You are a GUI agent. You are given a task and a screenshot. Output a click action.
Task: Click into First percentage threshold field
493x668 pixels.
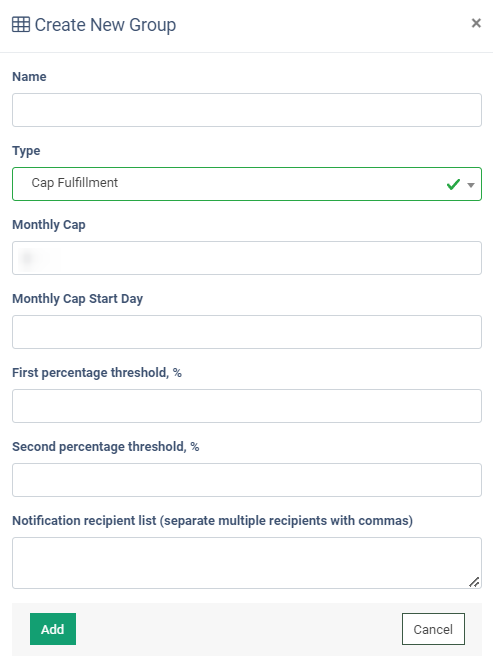tap(247, 406)
